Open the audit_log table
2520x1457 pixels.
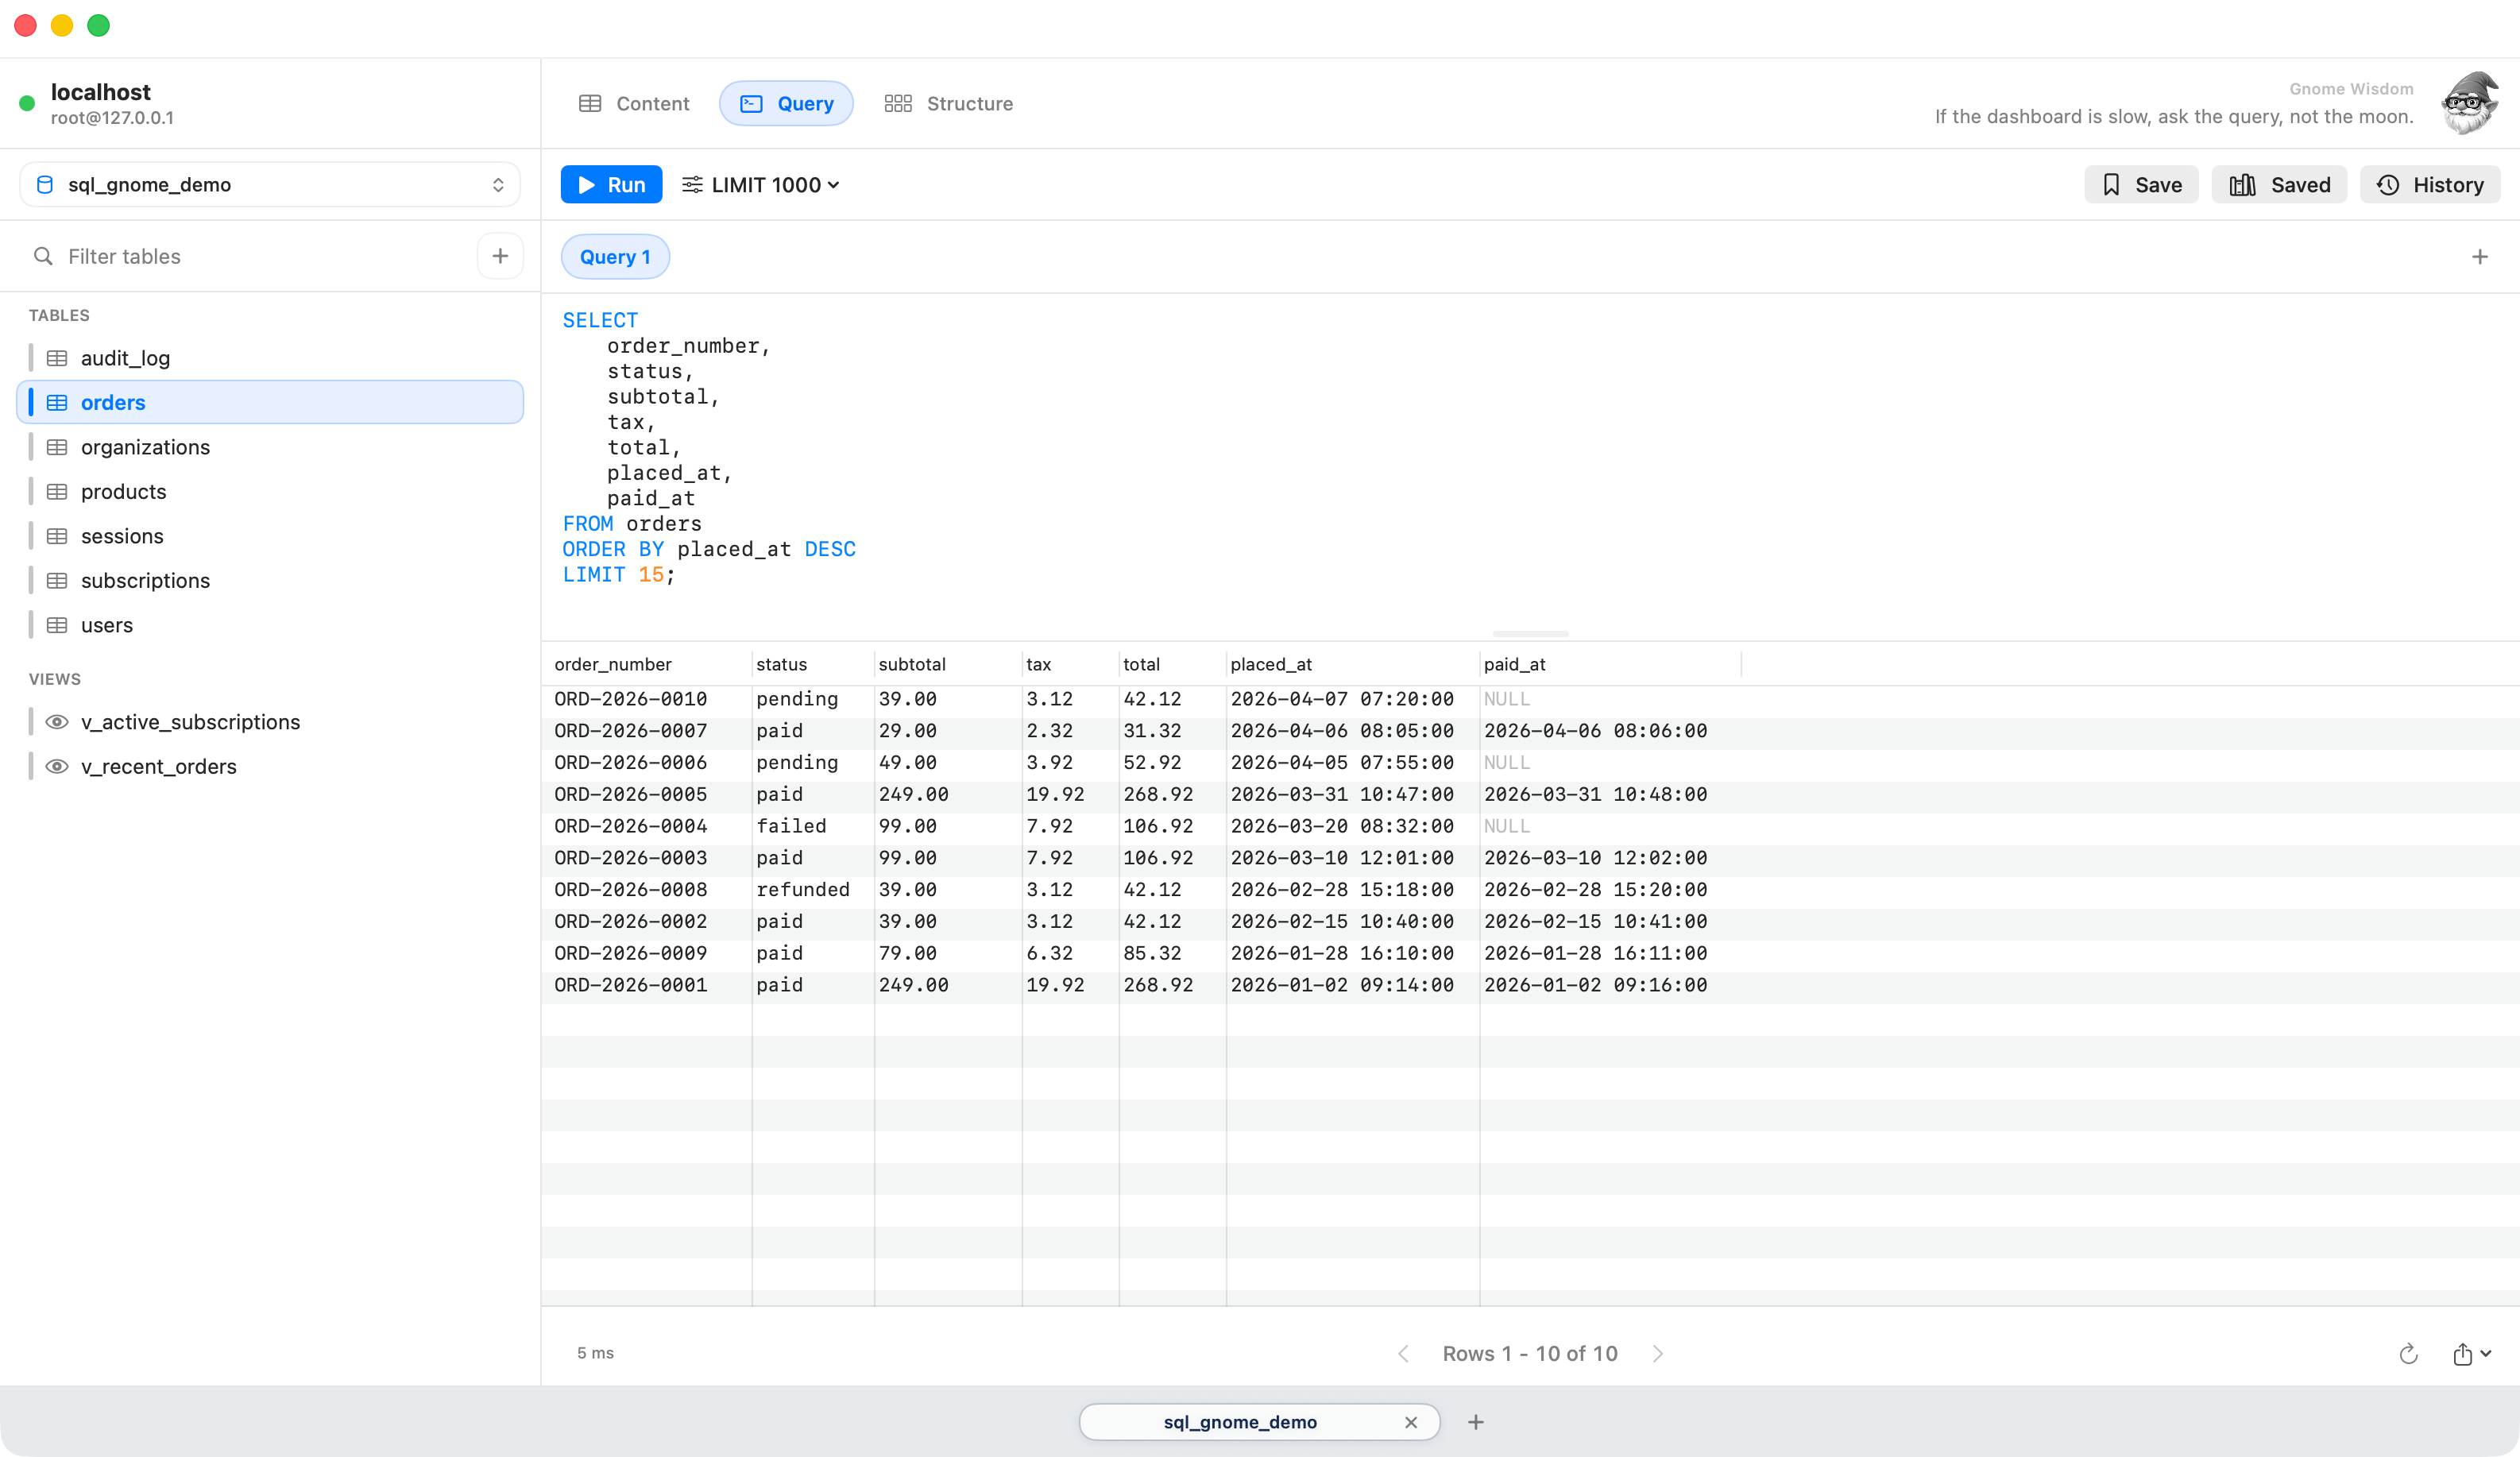[x=270, y=358]
